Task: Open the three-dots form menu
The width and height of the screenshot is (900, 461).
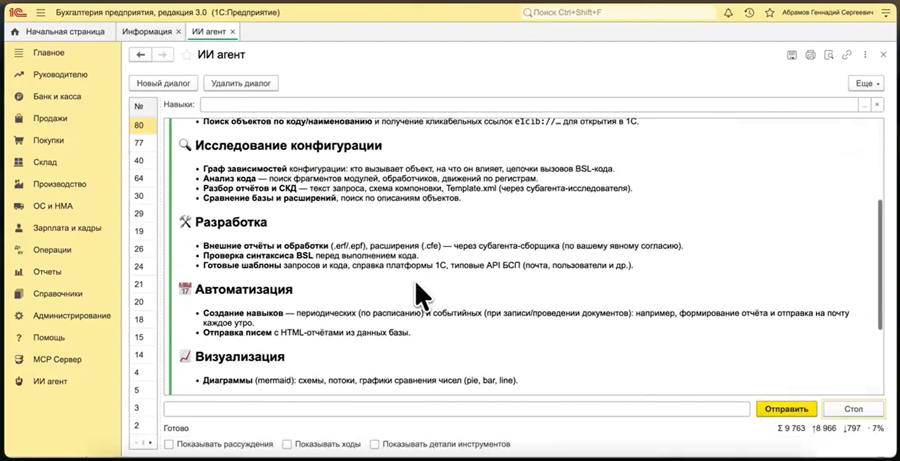Action: [865, 55]
